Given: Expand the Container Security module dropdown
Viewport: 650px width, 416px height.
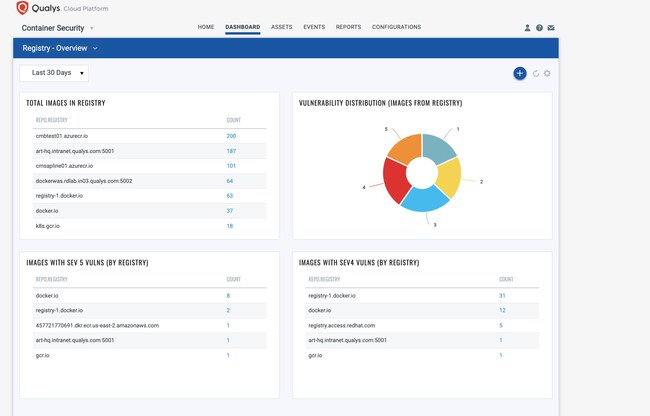Looking at the screenshot, I should point(58,28).
